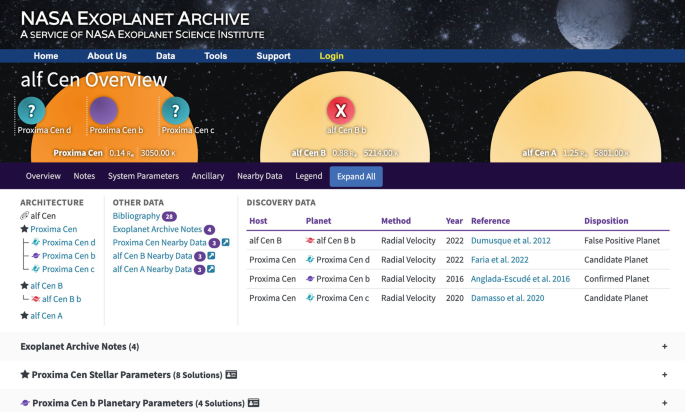Open external link icon beside alf Cen A Nearby Data
This screenshot has width=685, height=412.
pyautogui.click(x=211, y=269)
